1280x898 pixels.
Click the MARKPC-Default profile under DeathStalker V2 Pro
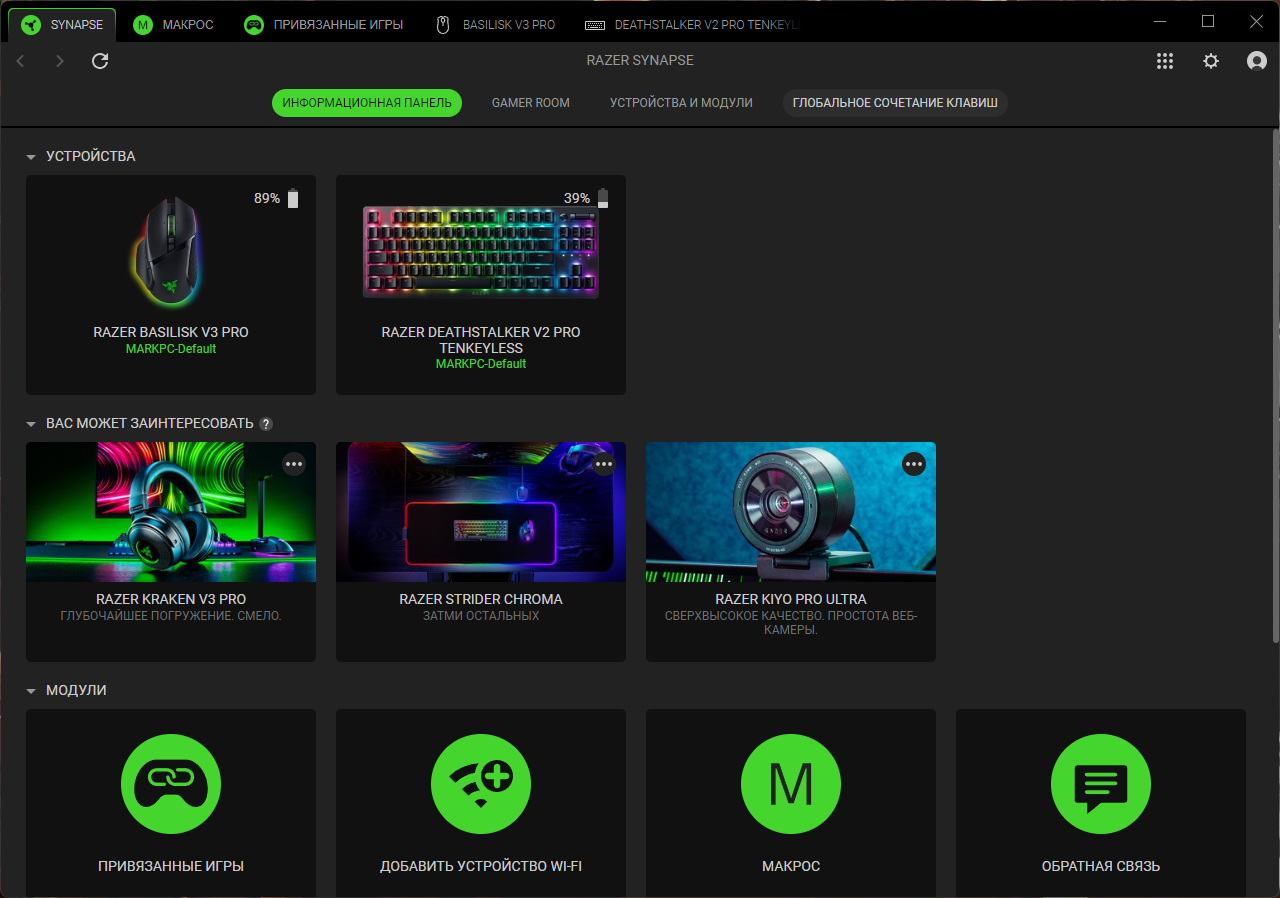tap(481, 364)
